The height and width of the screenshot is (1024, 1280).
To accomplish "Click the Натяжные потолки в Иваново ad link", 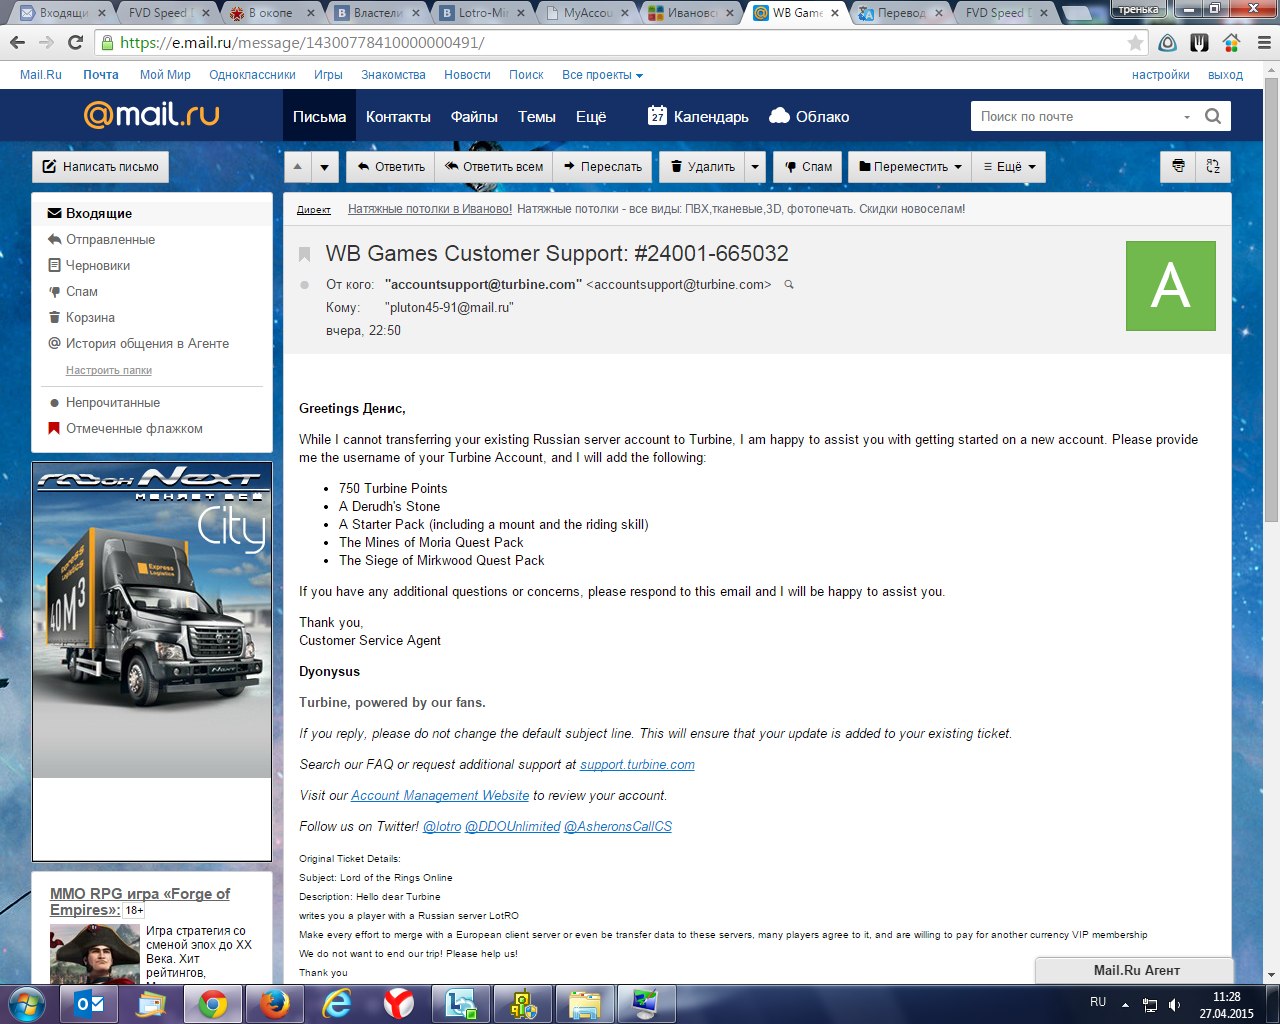I will coord(430,209).
